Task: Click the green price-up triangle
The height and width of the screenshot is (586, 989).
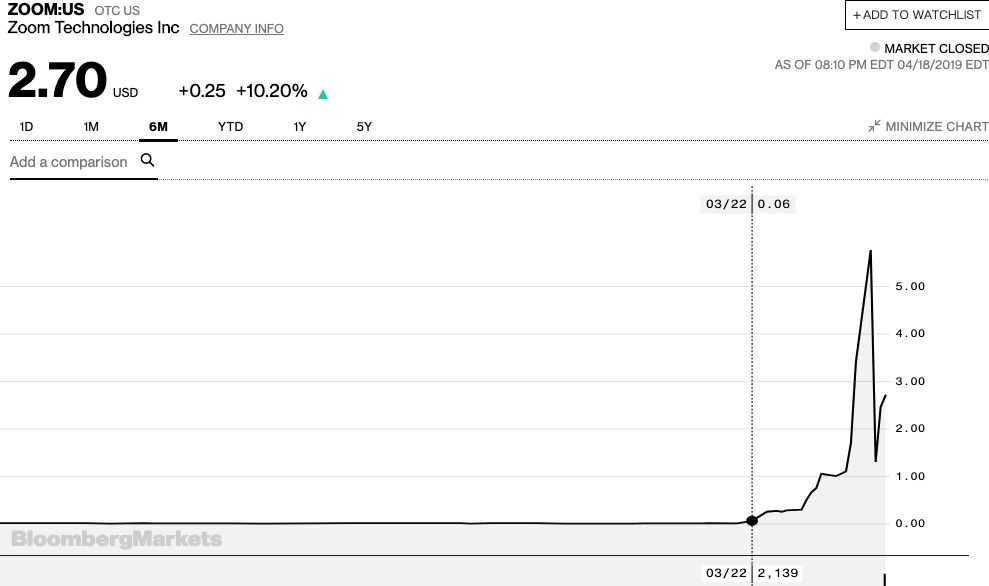Action: coord(323,94)
